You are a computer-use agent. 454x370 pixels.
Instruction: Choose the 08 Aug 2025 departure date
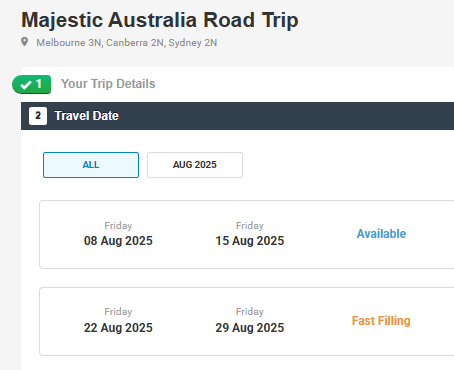click(118, 241)
